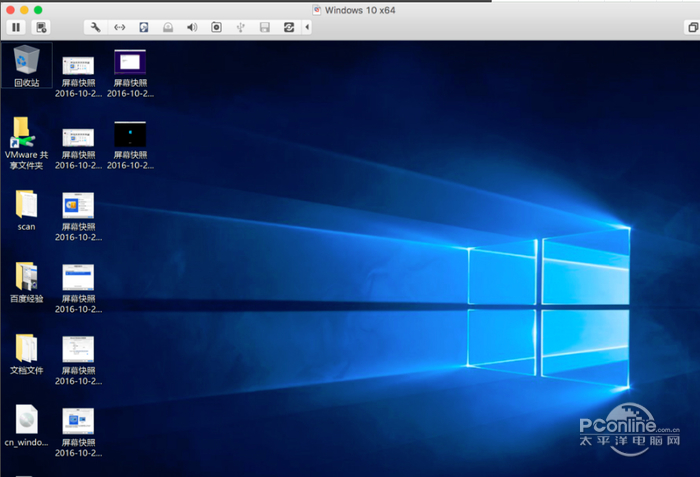The height and width of the screenshot is (477, 700).
Task: Open the VM snapshot manager icon
Action: click(x=41, y=27)
